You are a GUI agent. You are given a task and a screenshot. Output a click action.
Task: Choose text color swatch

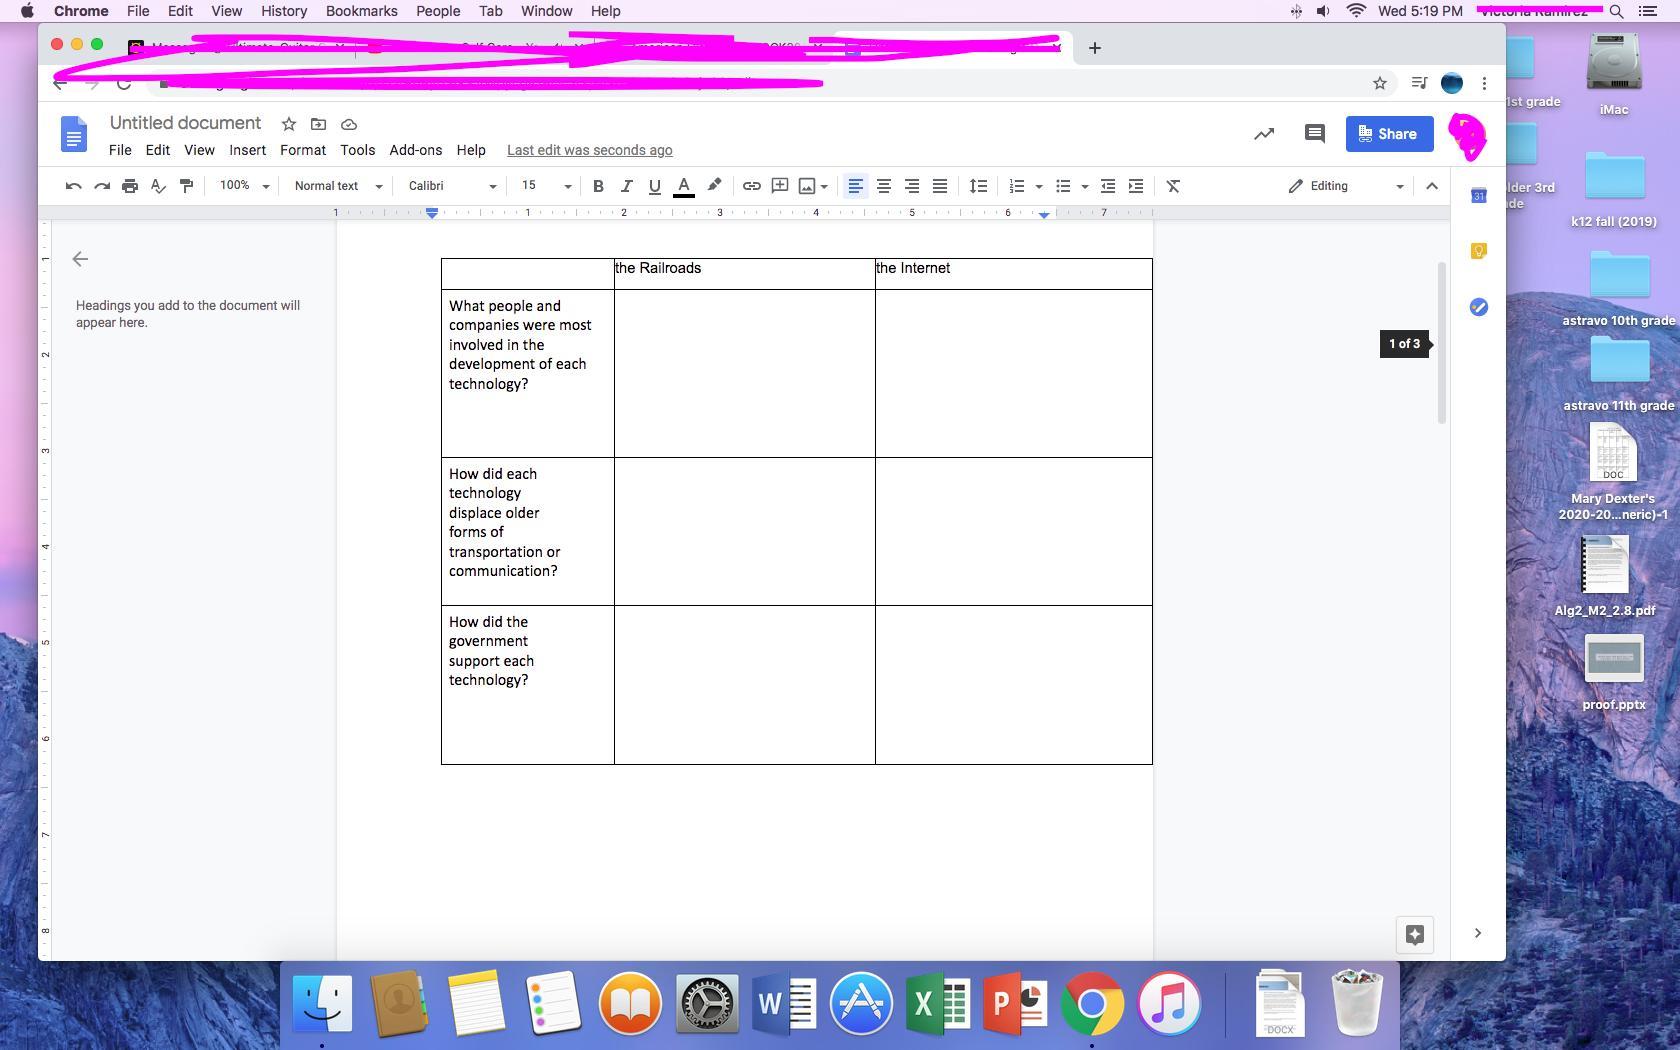684,187
